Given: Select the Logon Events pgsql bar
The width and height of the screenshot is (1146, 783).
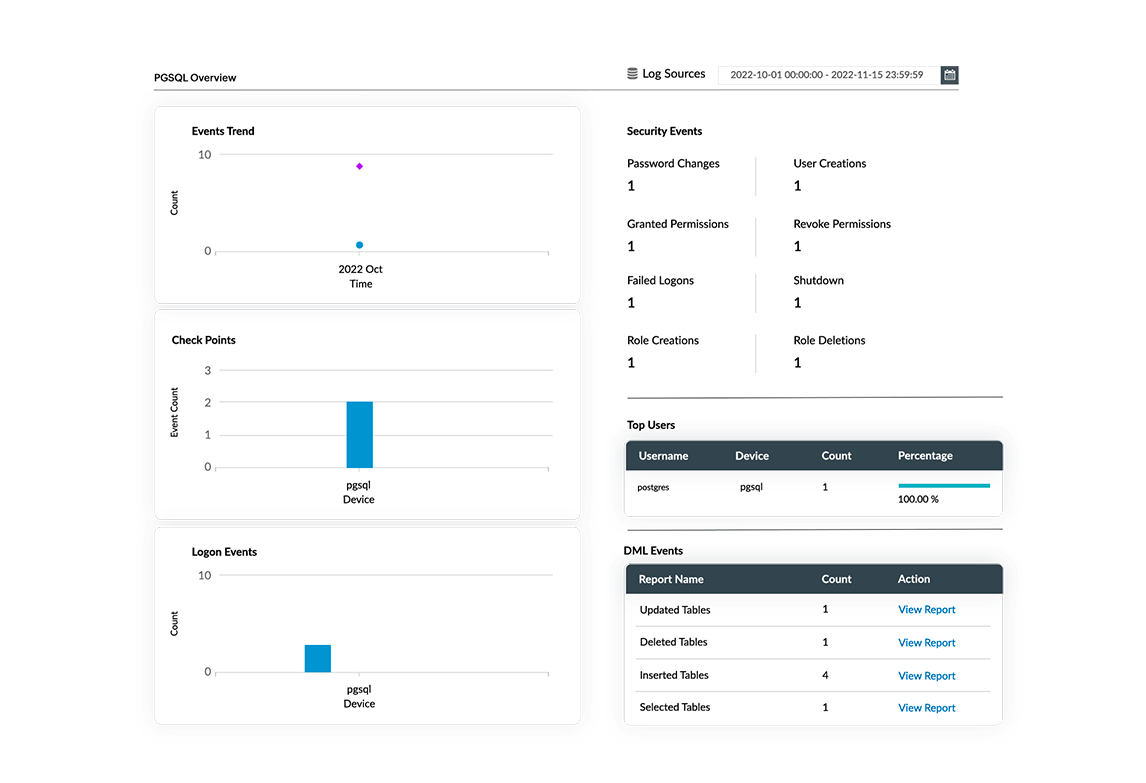Looking at the screenshot, I should coord(317,658).
